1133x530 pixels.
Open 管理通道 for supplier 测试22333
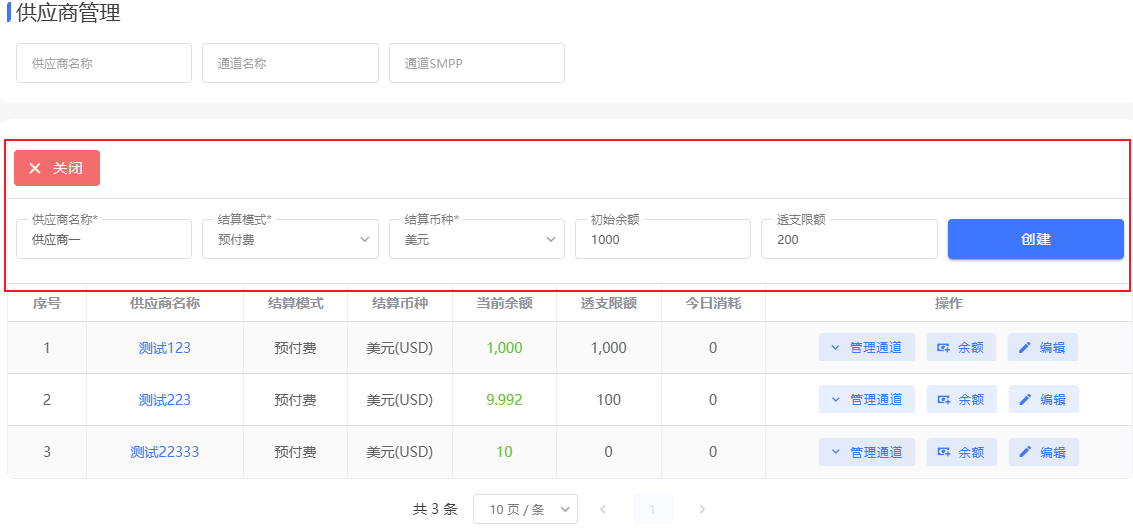pyautogui.click(x=866, y=452)
